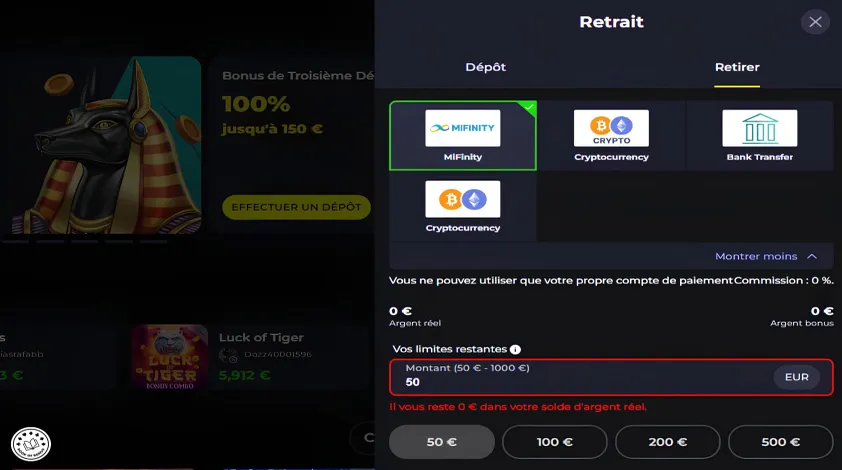Collapse payment methods with Montrer moins

[756, 256]
